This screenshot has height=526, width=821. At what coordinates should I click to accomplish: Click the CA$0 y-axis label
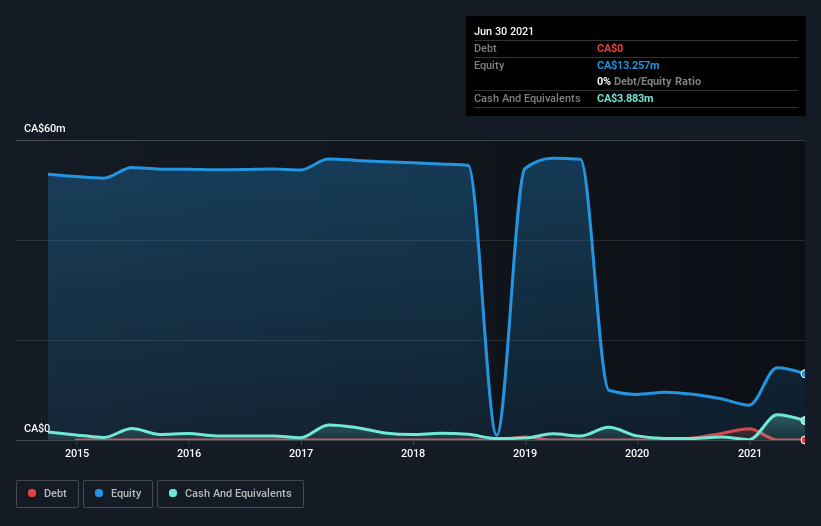37,428
